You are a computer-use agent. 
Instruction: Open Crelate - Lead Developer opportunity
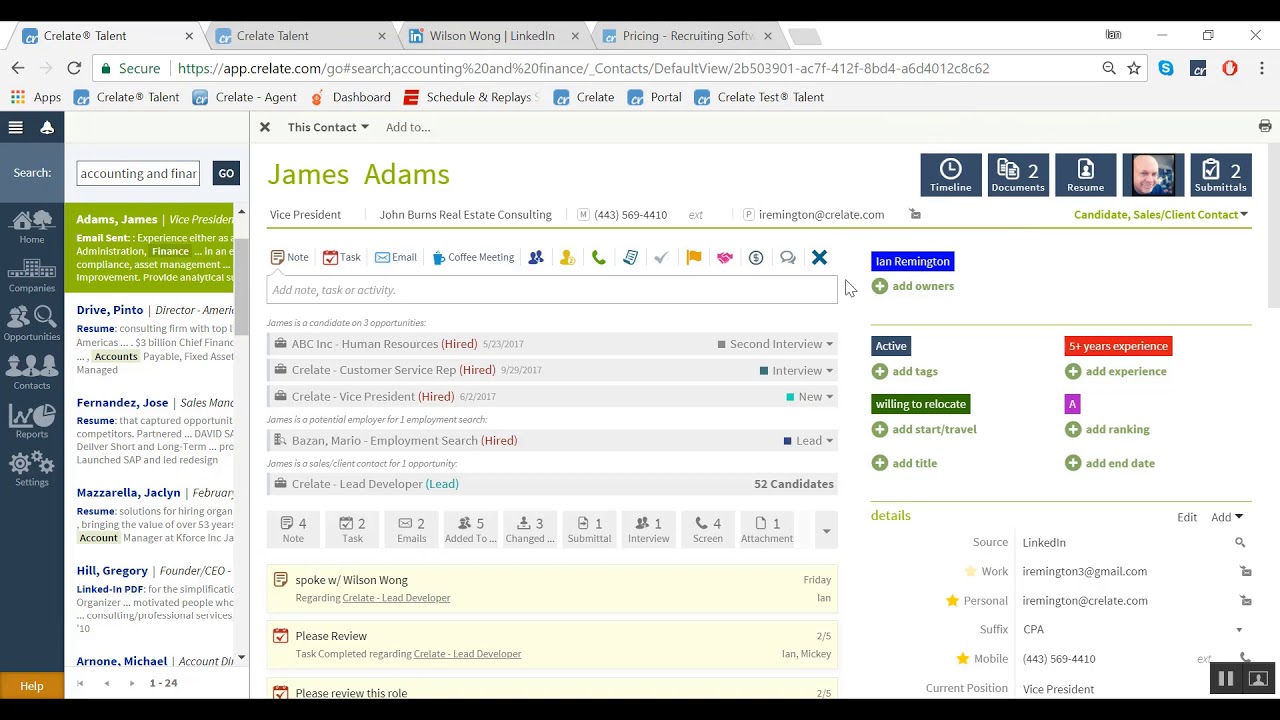tap(374, 484)
